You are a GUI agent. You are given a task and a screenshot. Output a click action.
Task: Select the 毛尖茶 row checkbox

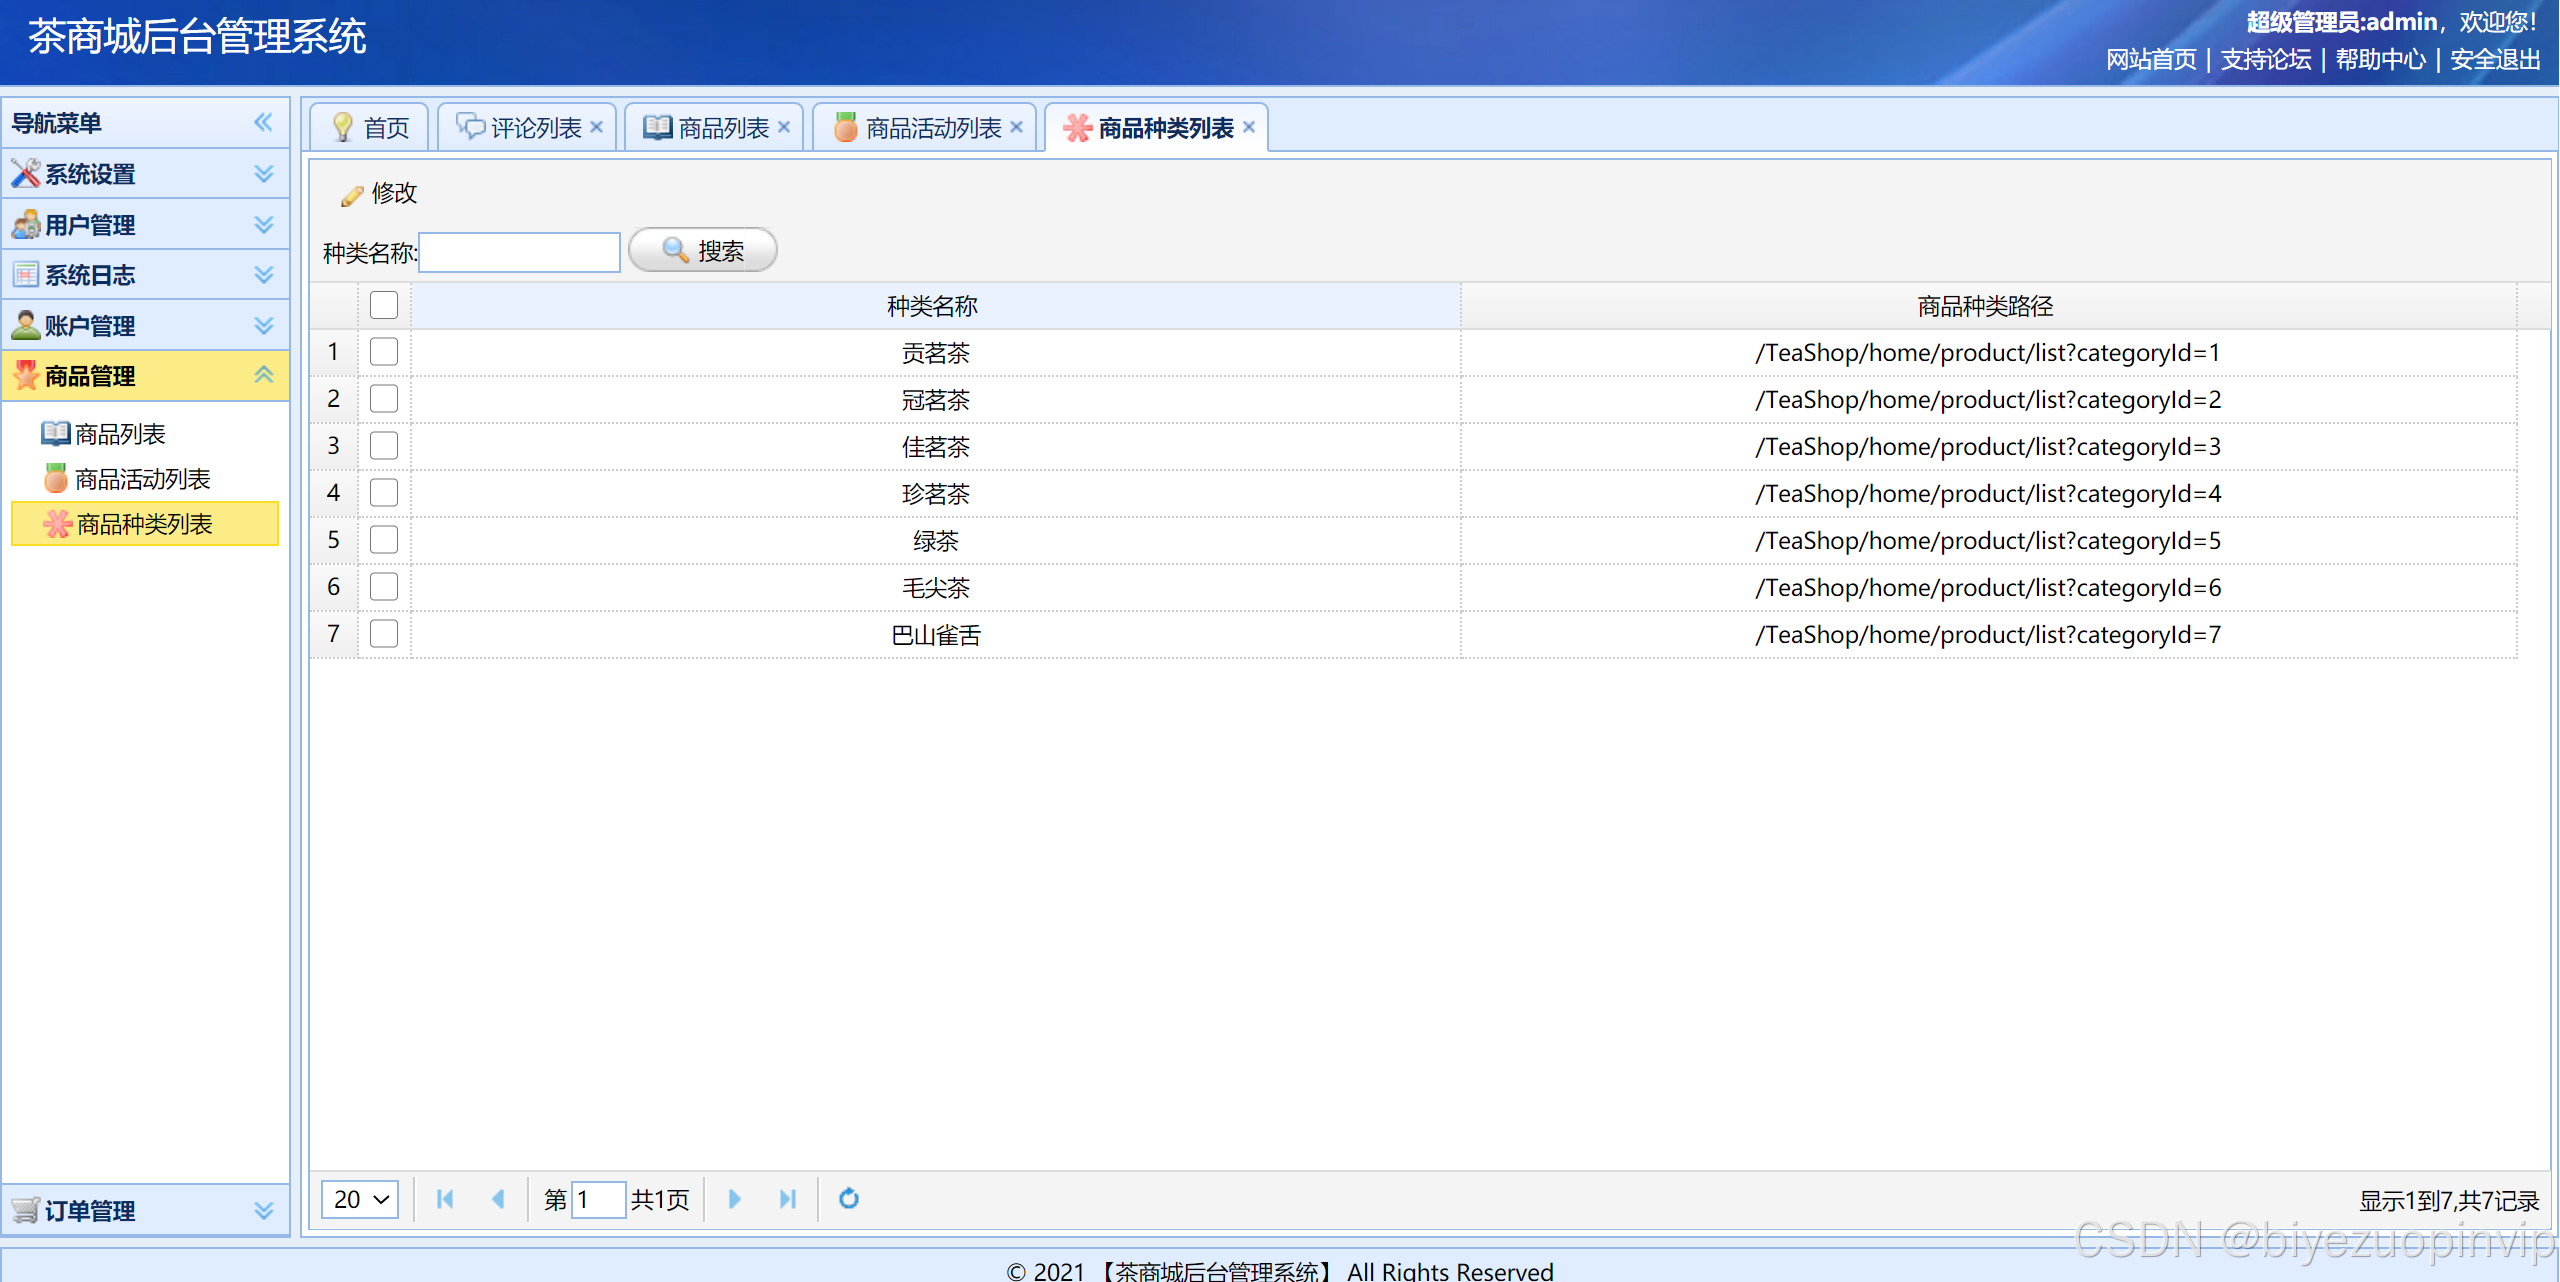[384, 587]
